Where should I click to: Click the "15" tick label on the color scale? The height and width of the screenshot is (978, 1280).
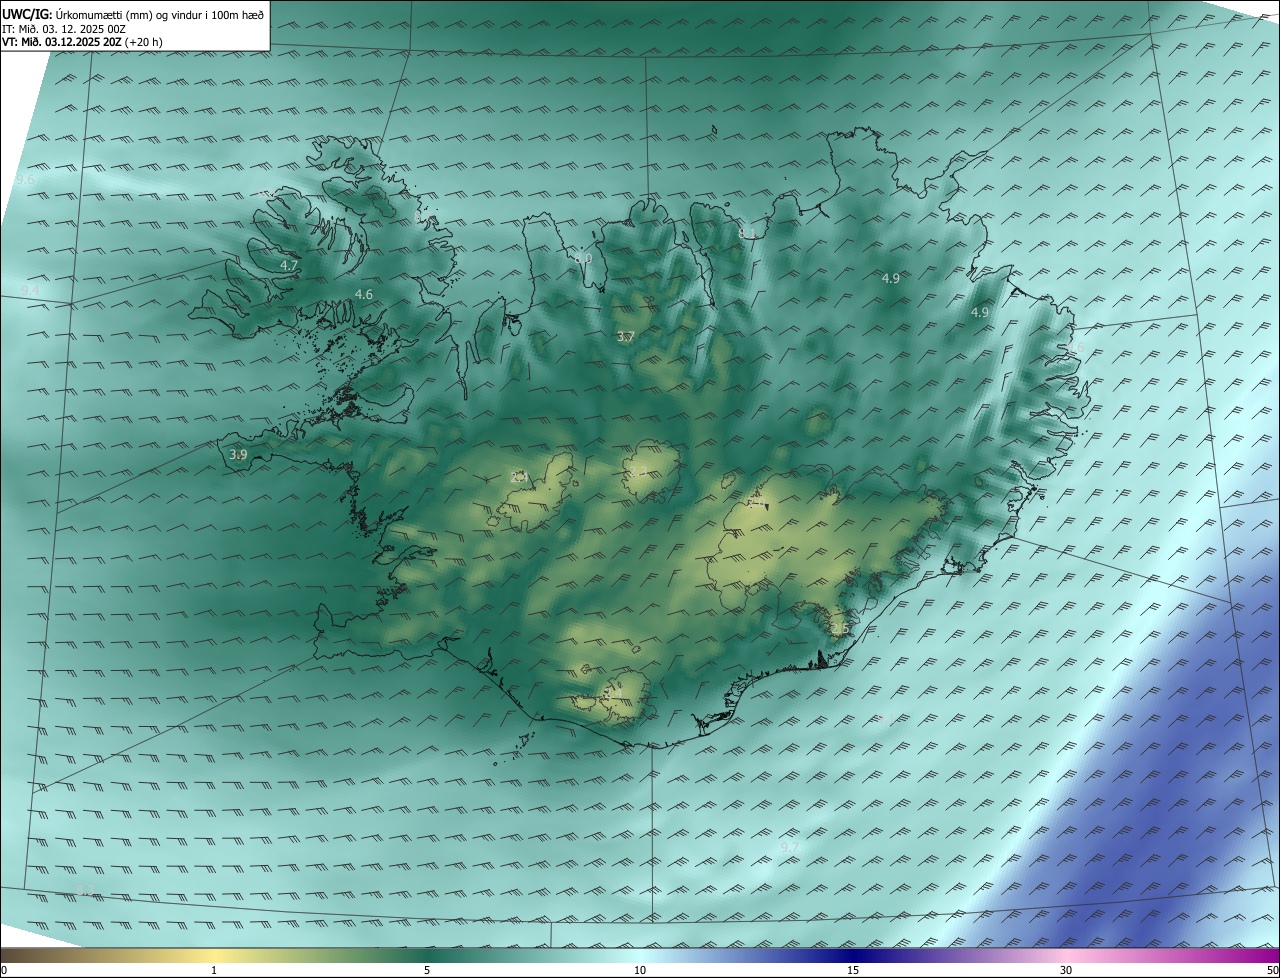tap(853, 970)
